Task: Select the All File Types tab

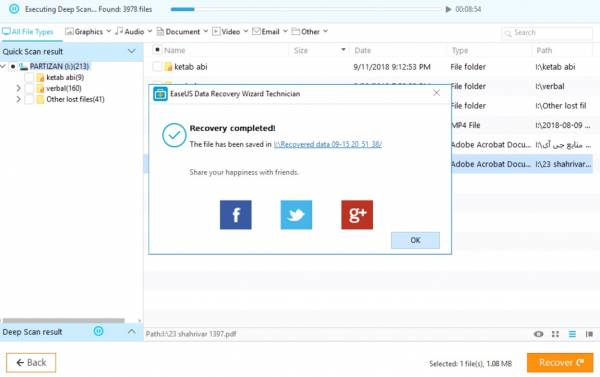Action: [28, 32]
